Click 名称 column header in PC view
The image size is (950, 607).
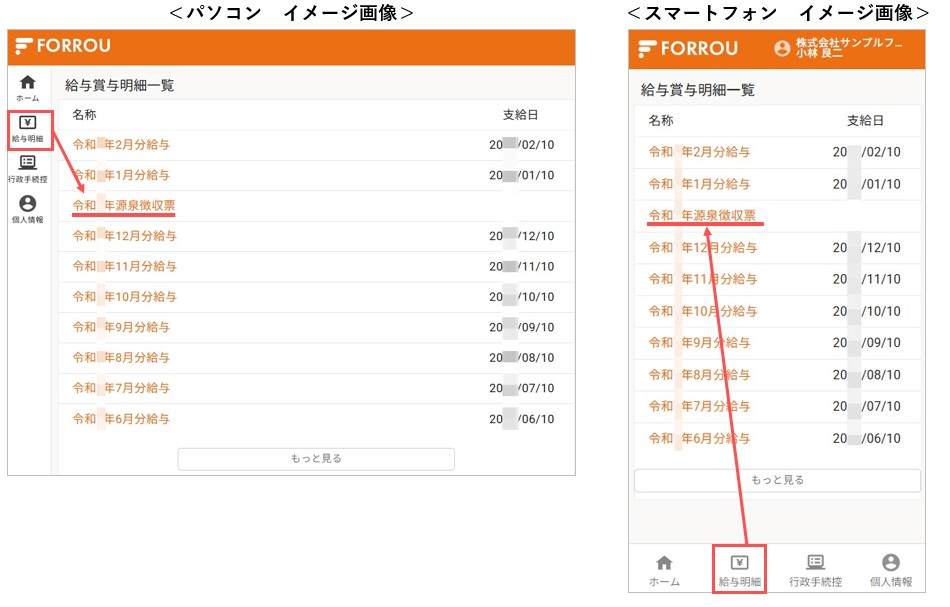(84, 114)
